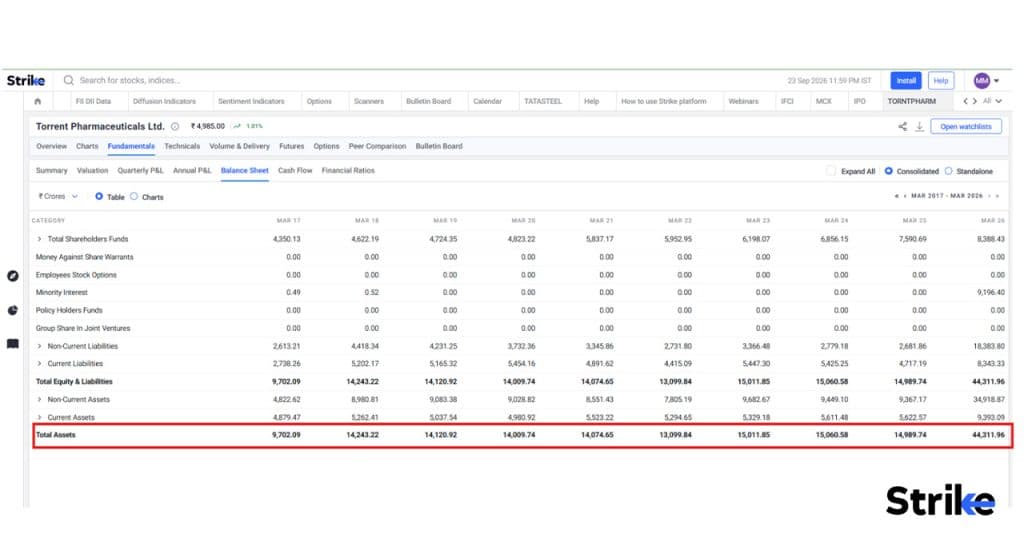
Task: Open the Cash Flow sub-tab
Action: pos(295,170)
